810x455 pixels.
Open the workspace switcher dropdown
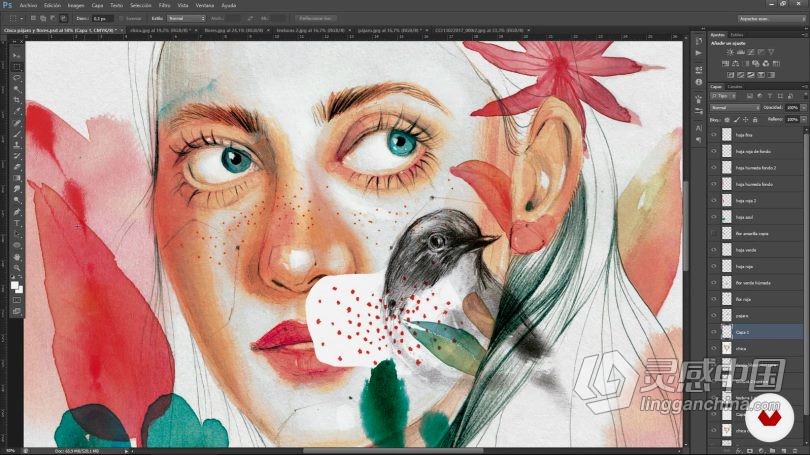pos(771,19)
